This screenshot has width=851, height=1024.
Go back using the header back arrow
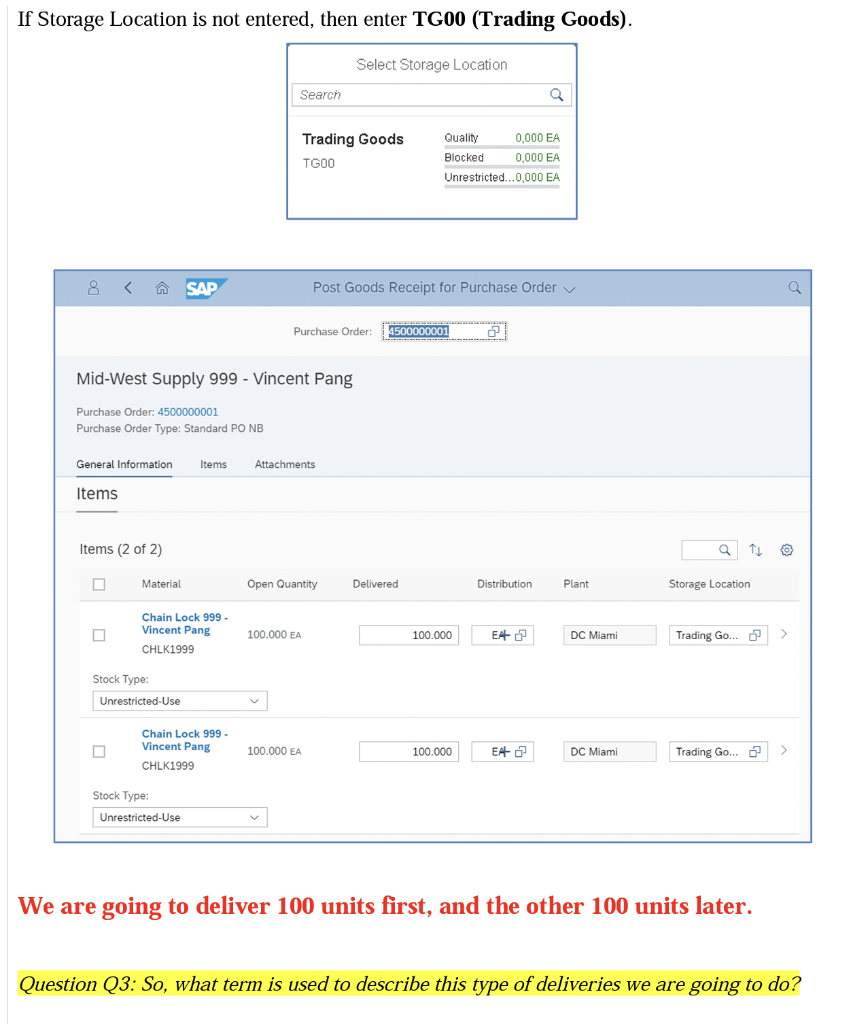(x=128, y=288)
